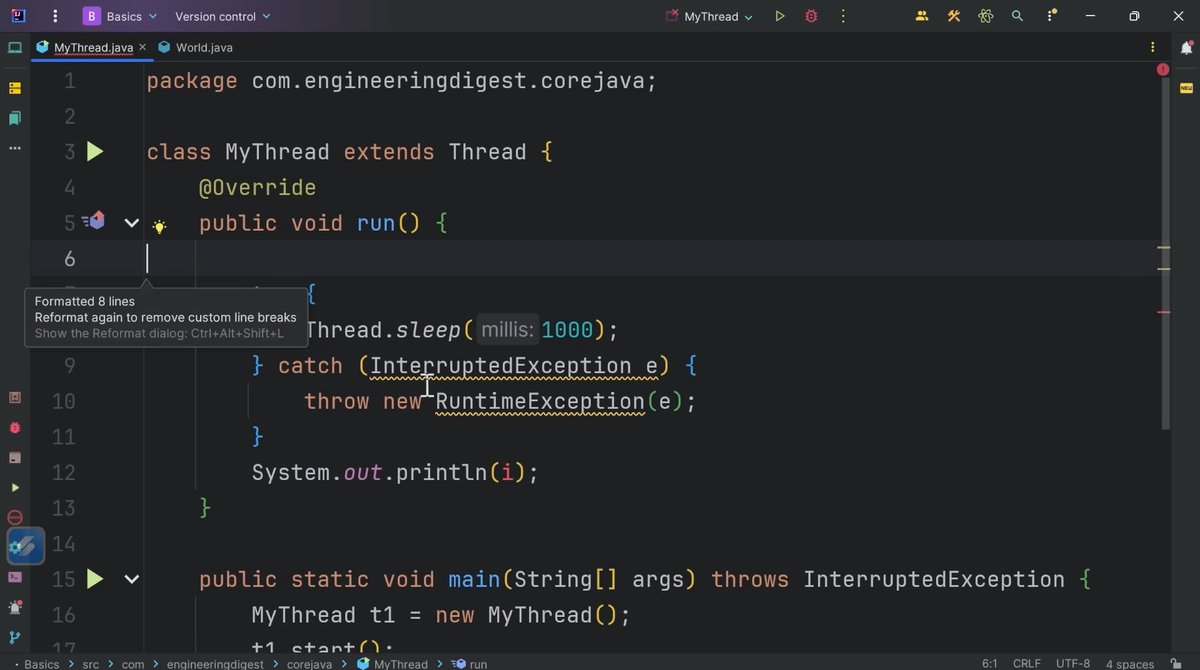Open the Debug tool window bug icon

[x=15, y=427]
